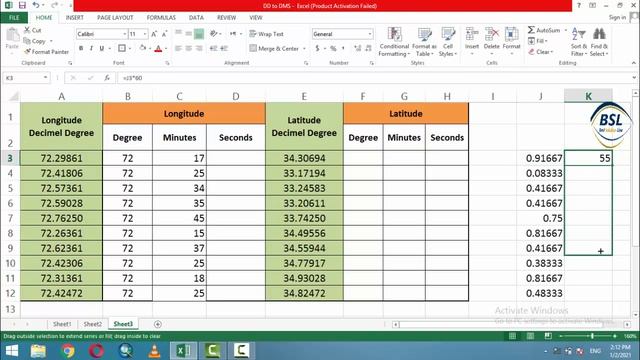The width and height of the screenshot is (640, 360).
Task: Toggle Wrap Text
Action: click(x=266, y=34)
